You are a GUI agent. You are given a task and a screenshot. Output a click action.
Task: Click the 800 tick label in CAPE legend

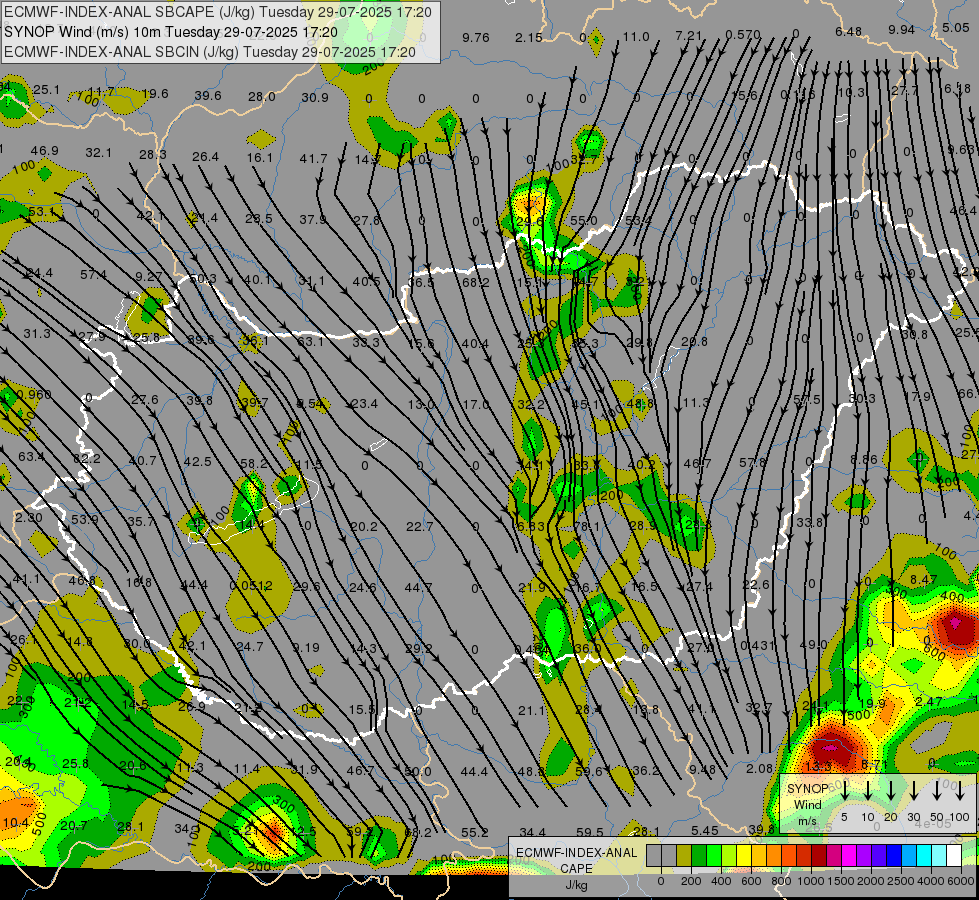[x=781, y=881]
